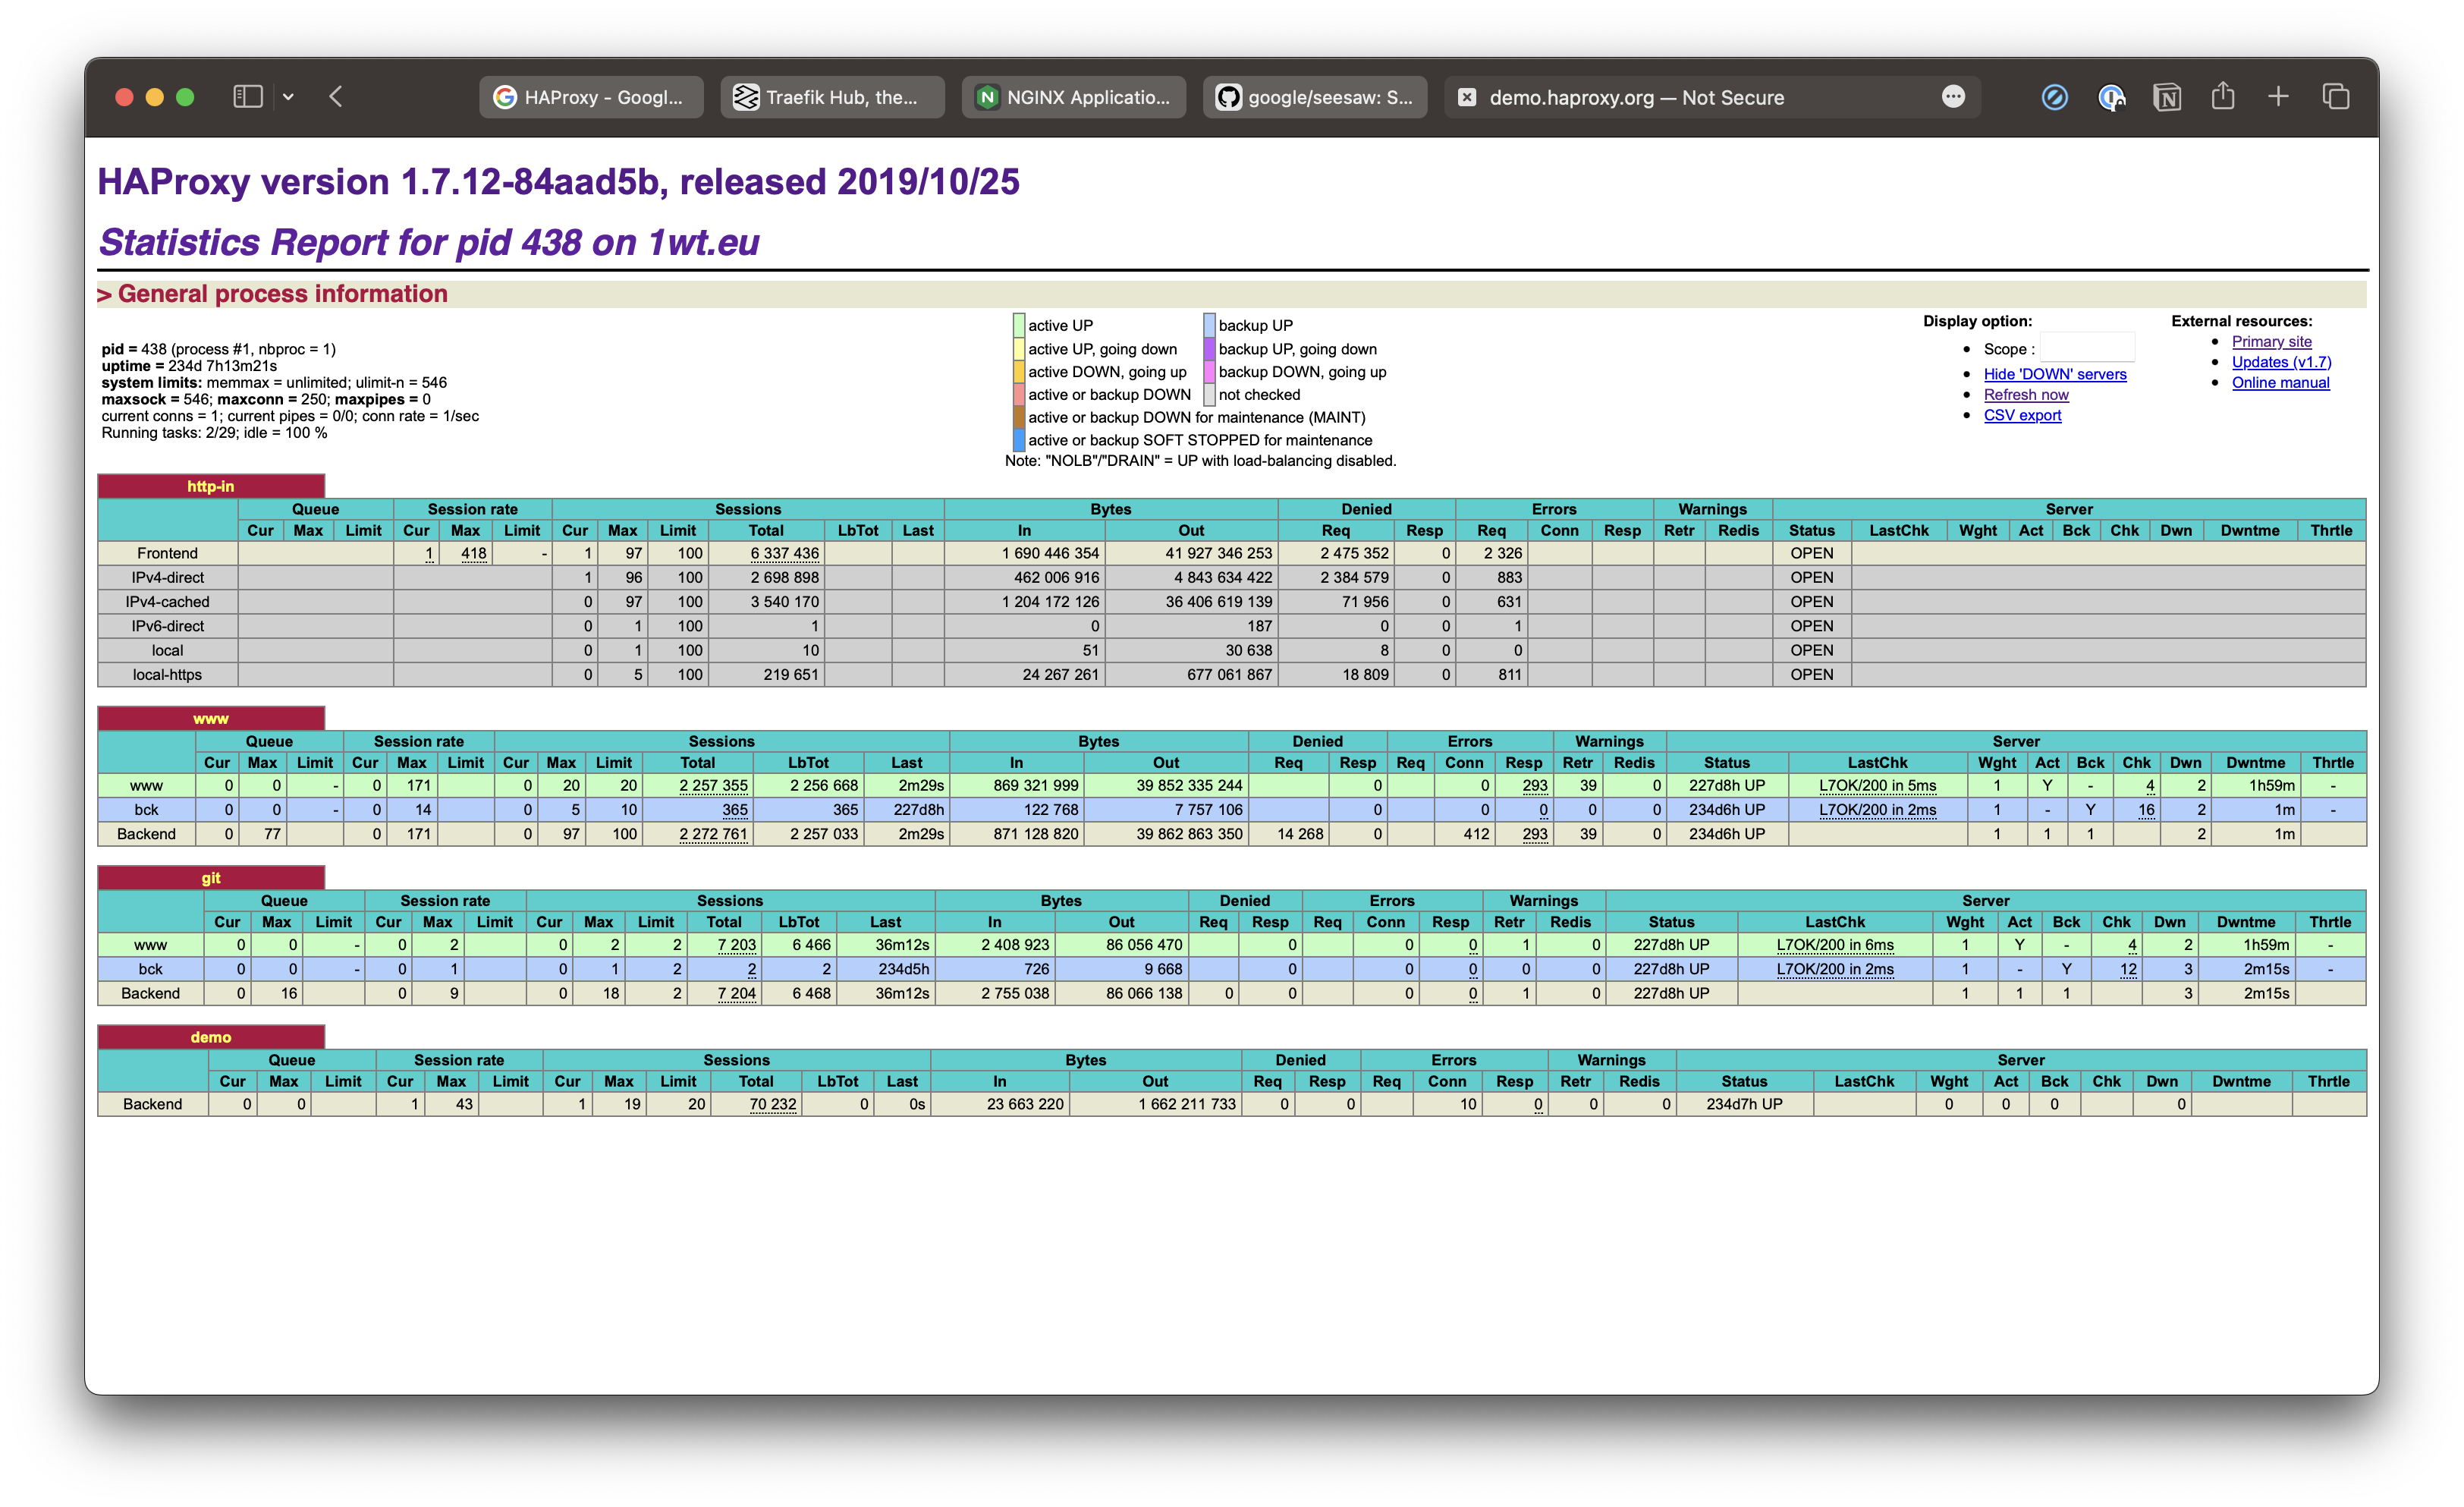Click the IPv6-direct row label

pos(167,626)
